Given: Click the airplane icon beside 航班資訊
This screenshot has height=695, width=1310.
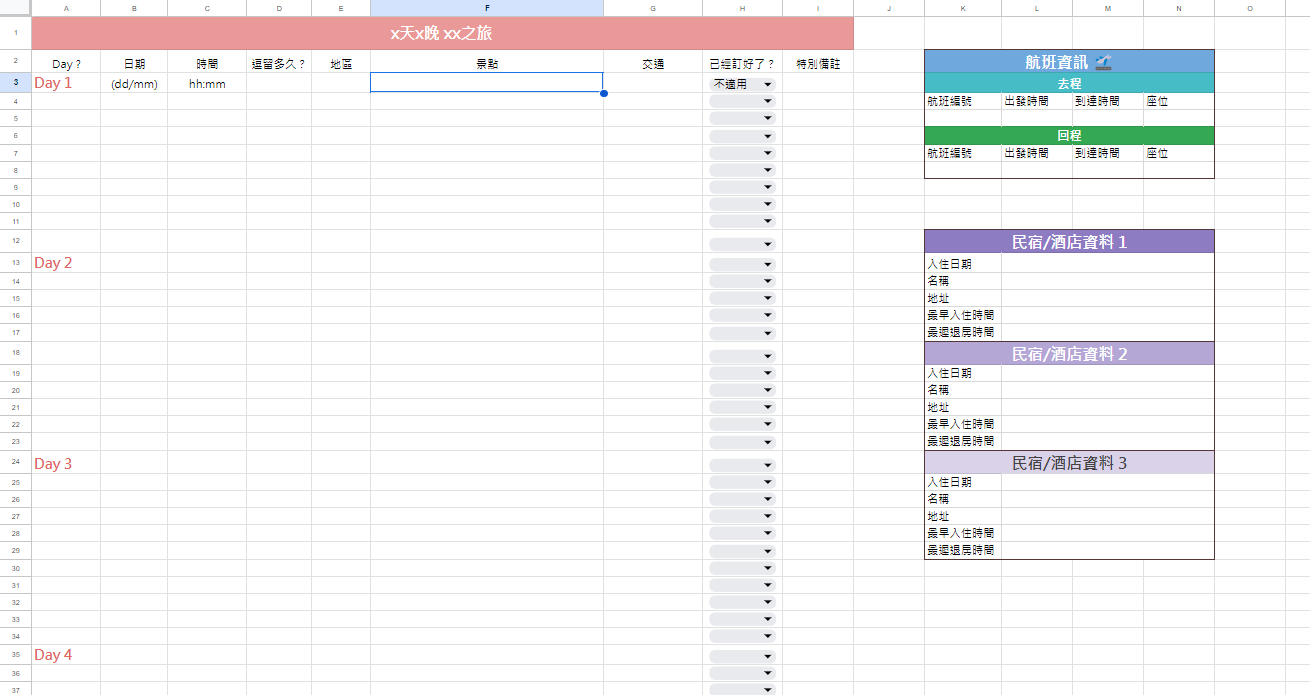Looking at the screenshot, I should [1102, 62].
